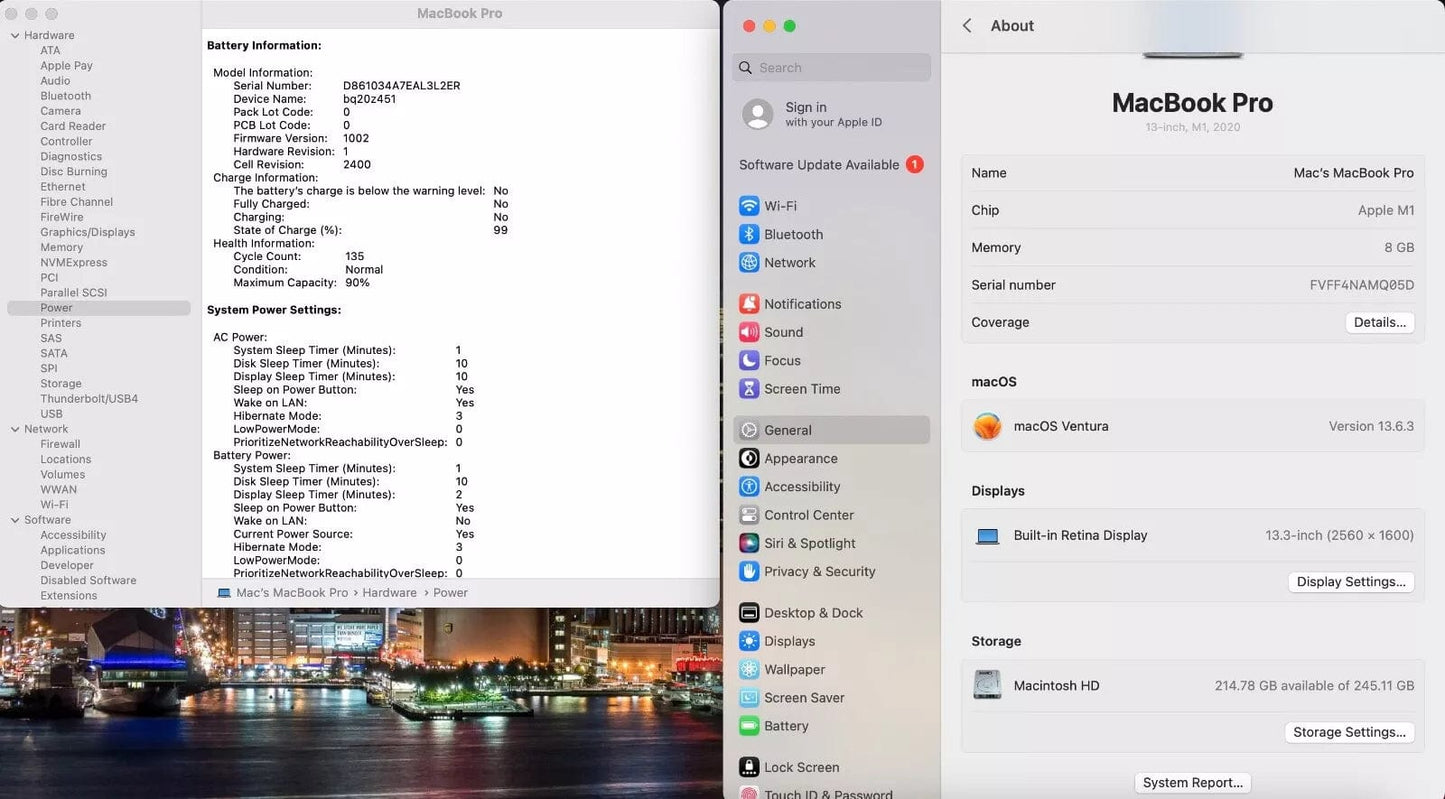Viewport: 1445px width, 799px height.
Task: Click Maximum Capacity 90% value
Action: point(357,283)
